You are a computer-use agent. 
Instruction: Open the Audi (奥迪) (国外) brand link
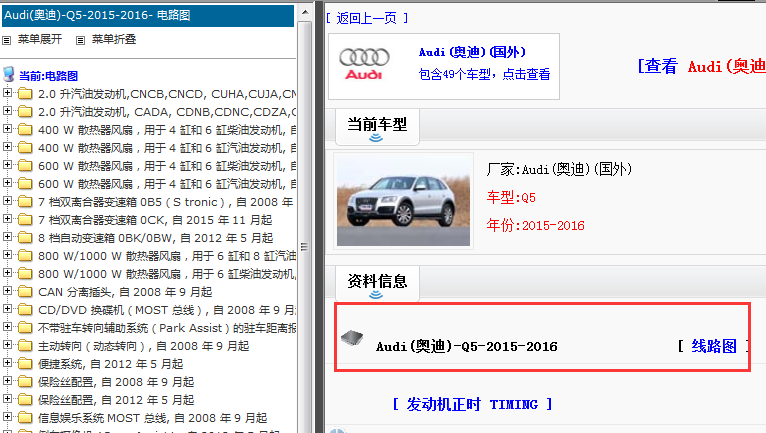click(x=472, y=52)
